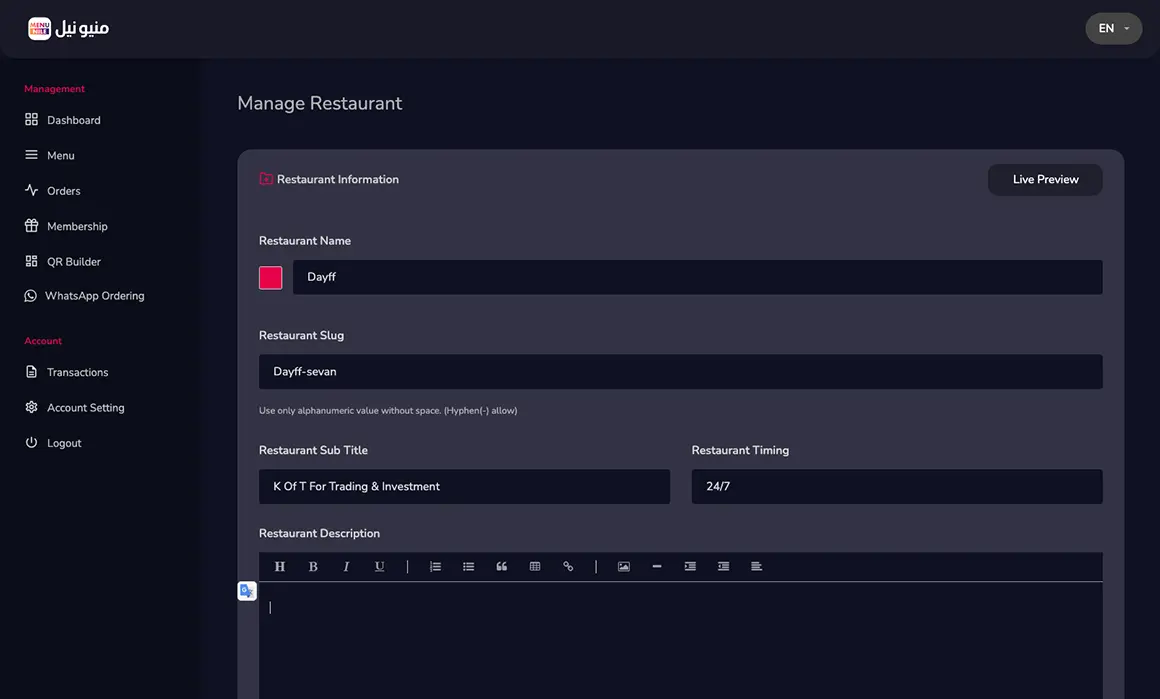Click the Live Preview button
Image resolution: width=1160 pixels, height=699 pixels.
click(x=1045, y=180)
